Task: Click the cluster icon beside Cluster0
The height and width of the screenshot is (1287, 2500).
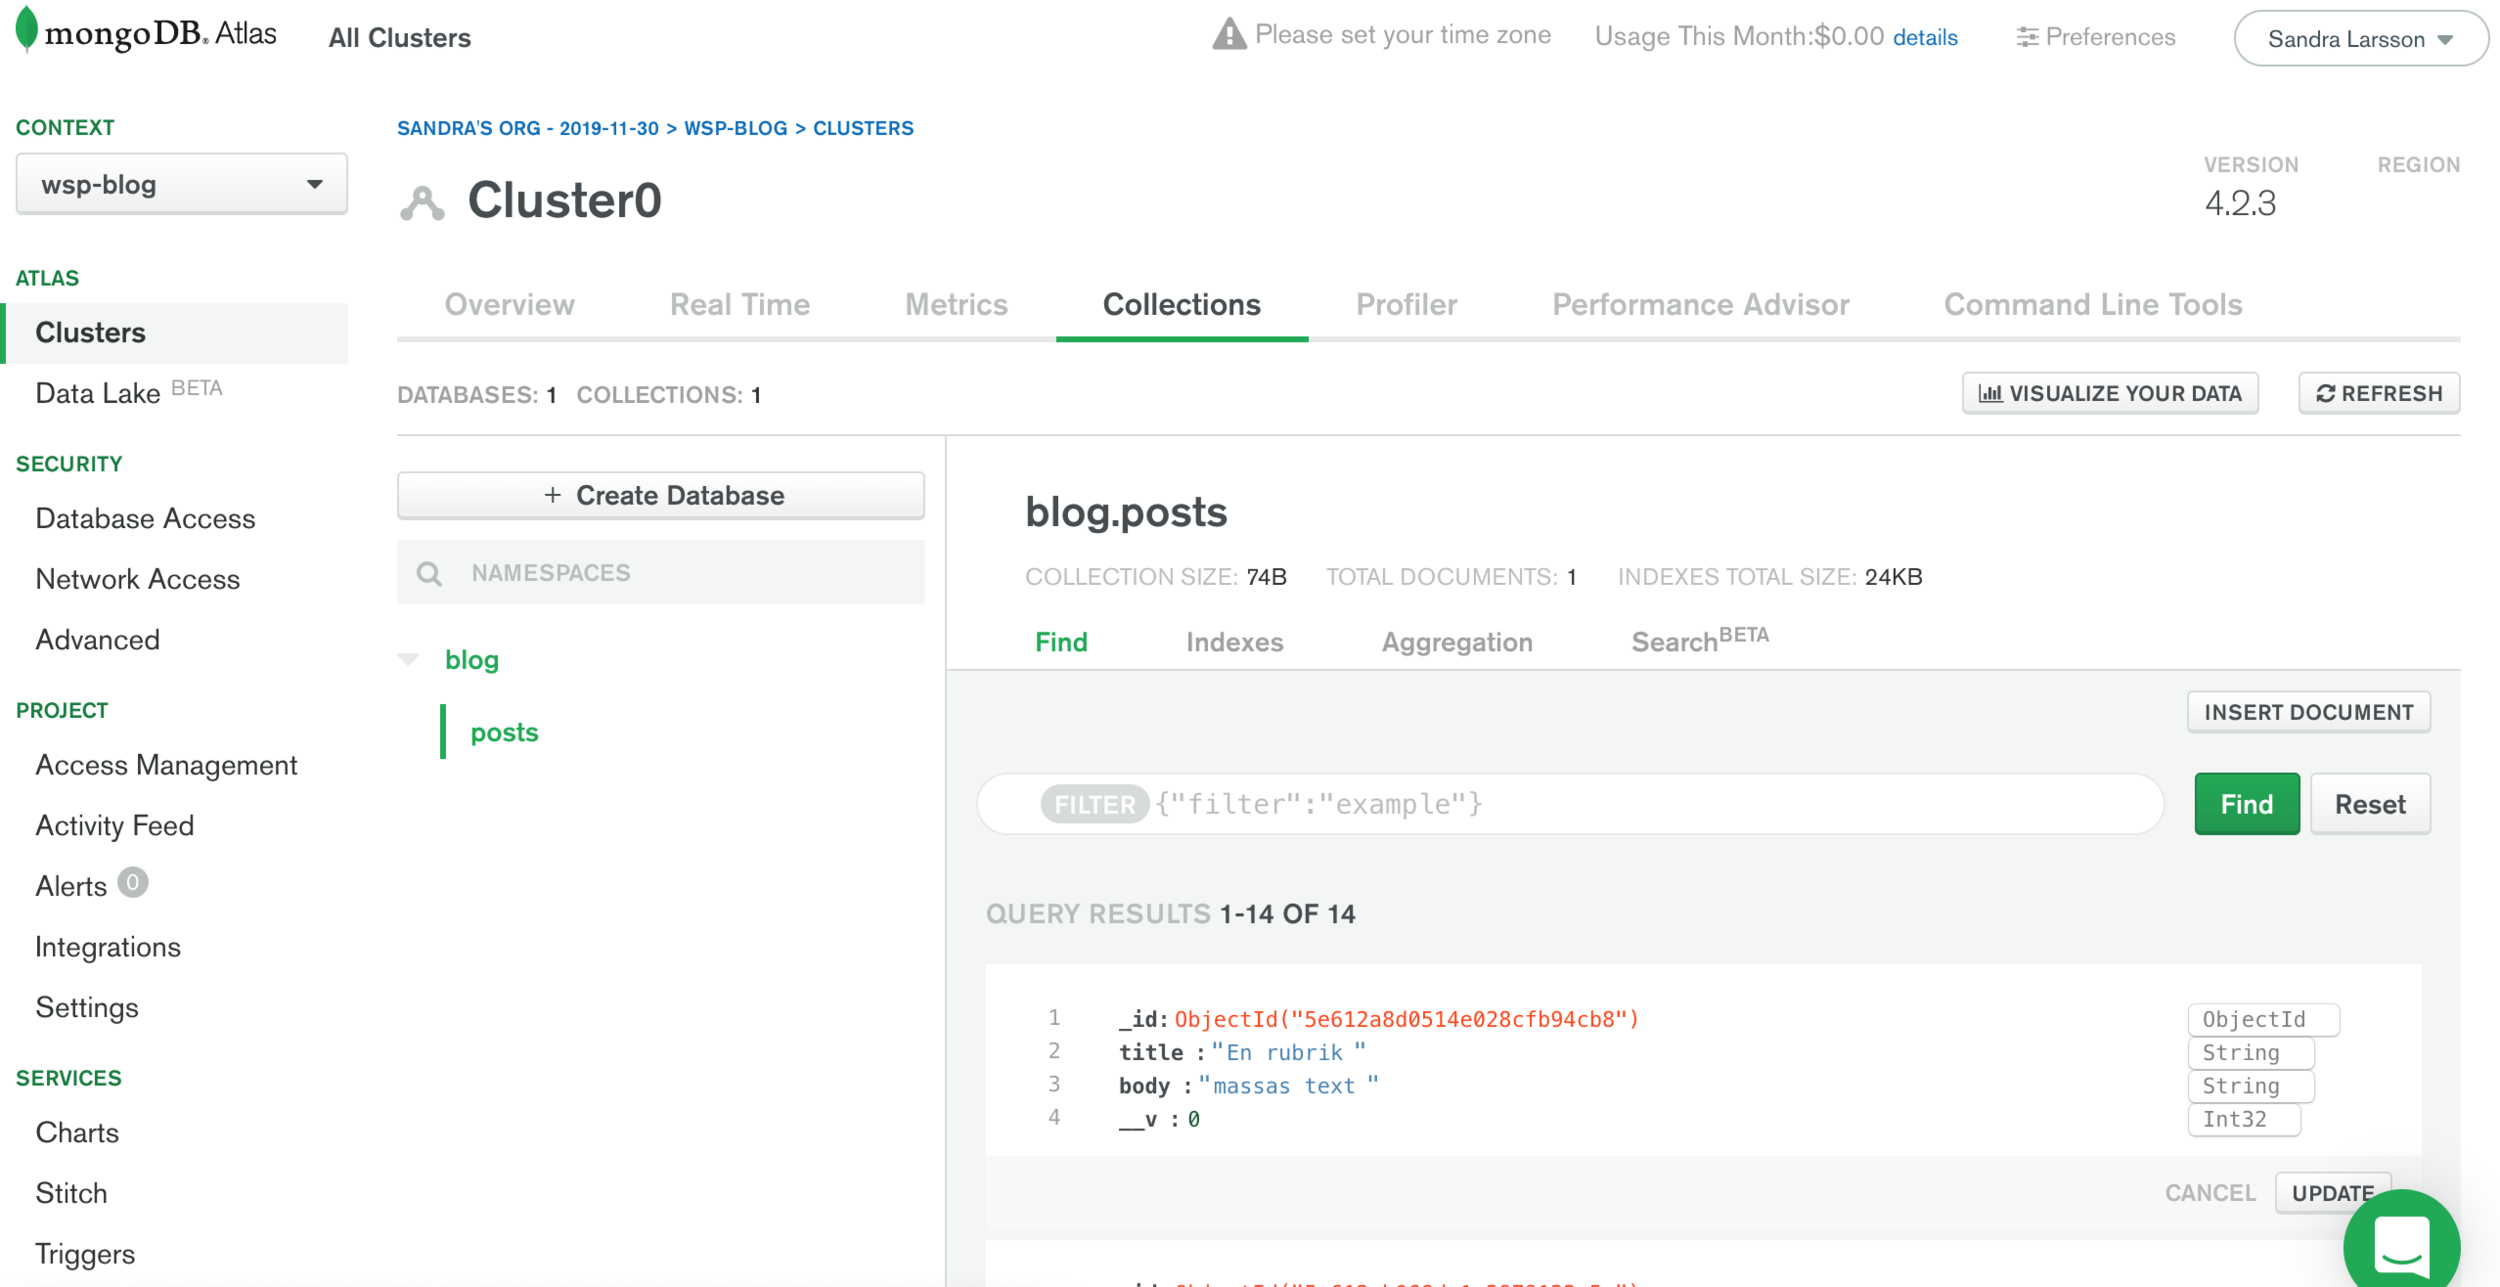Action: 422,203
